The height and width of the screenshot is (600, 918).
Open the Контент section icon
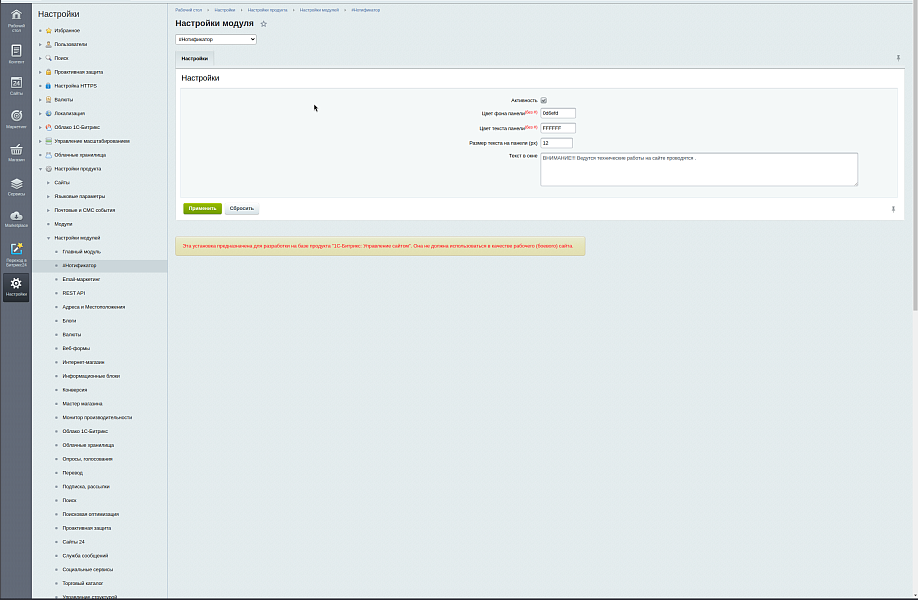(x=16, y=53)
